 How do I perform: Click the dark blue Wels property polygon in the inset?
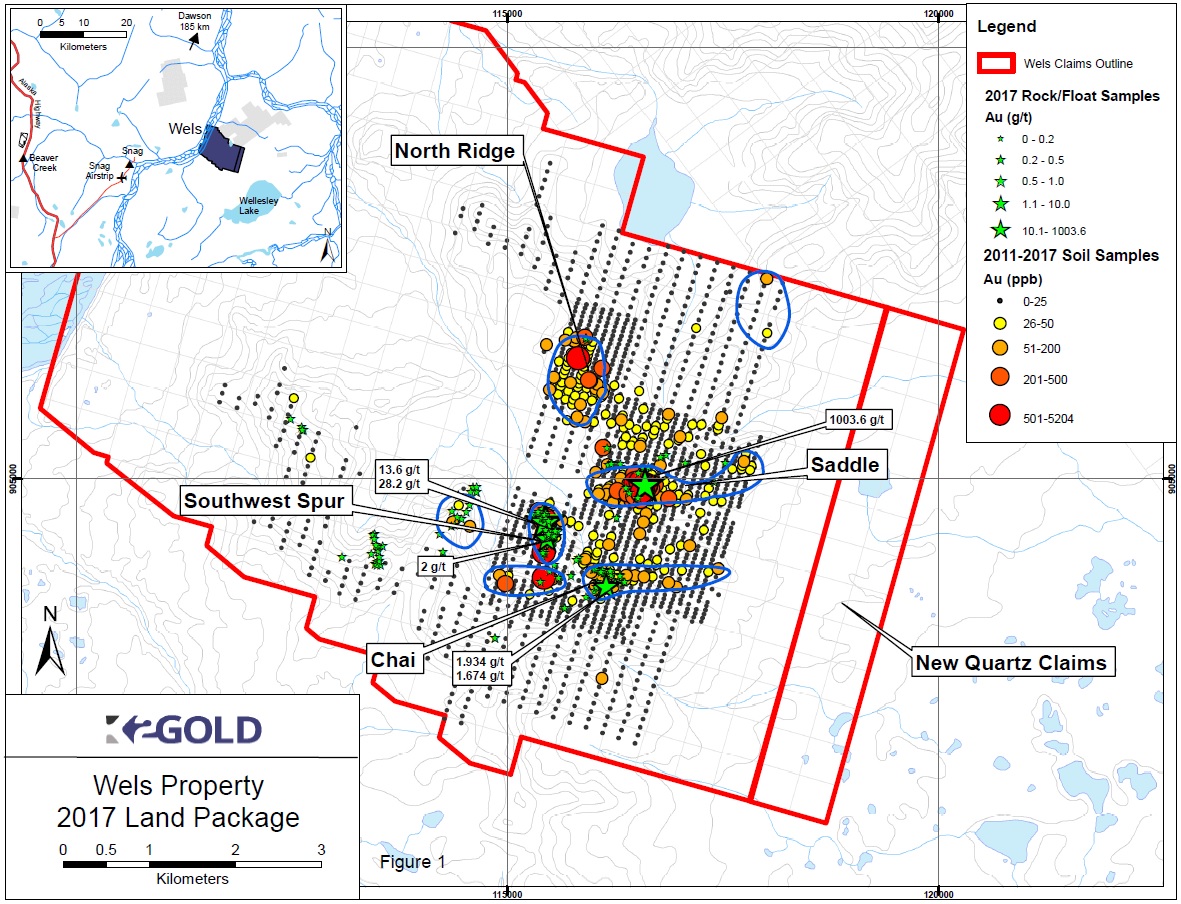click(221, 148)
